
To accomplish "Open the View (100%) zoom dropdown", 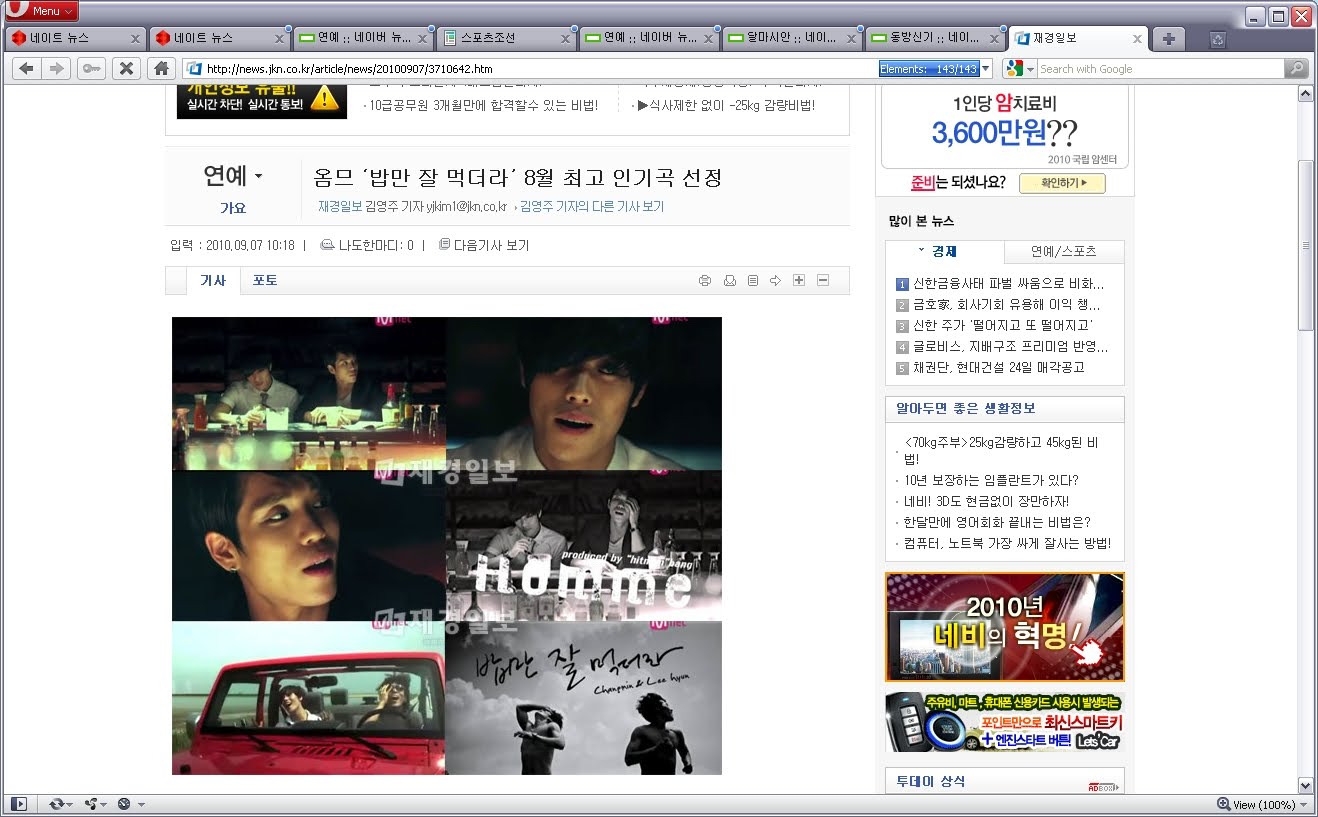I will (1261, 805).
